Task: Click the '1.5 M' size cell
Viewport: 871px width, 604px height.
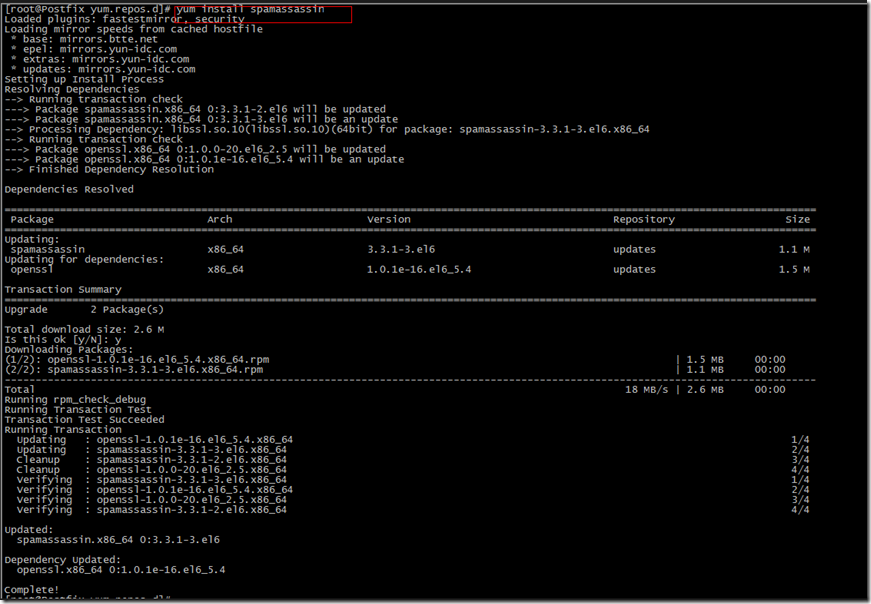Action: (794, 269)
